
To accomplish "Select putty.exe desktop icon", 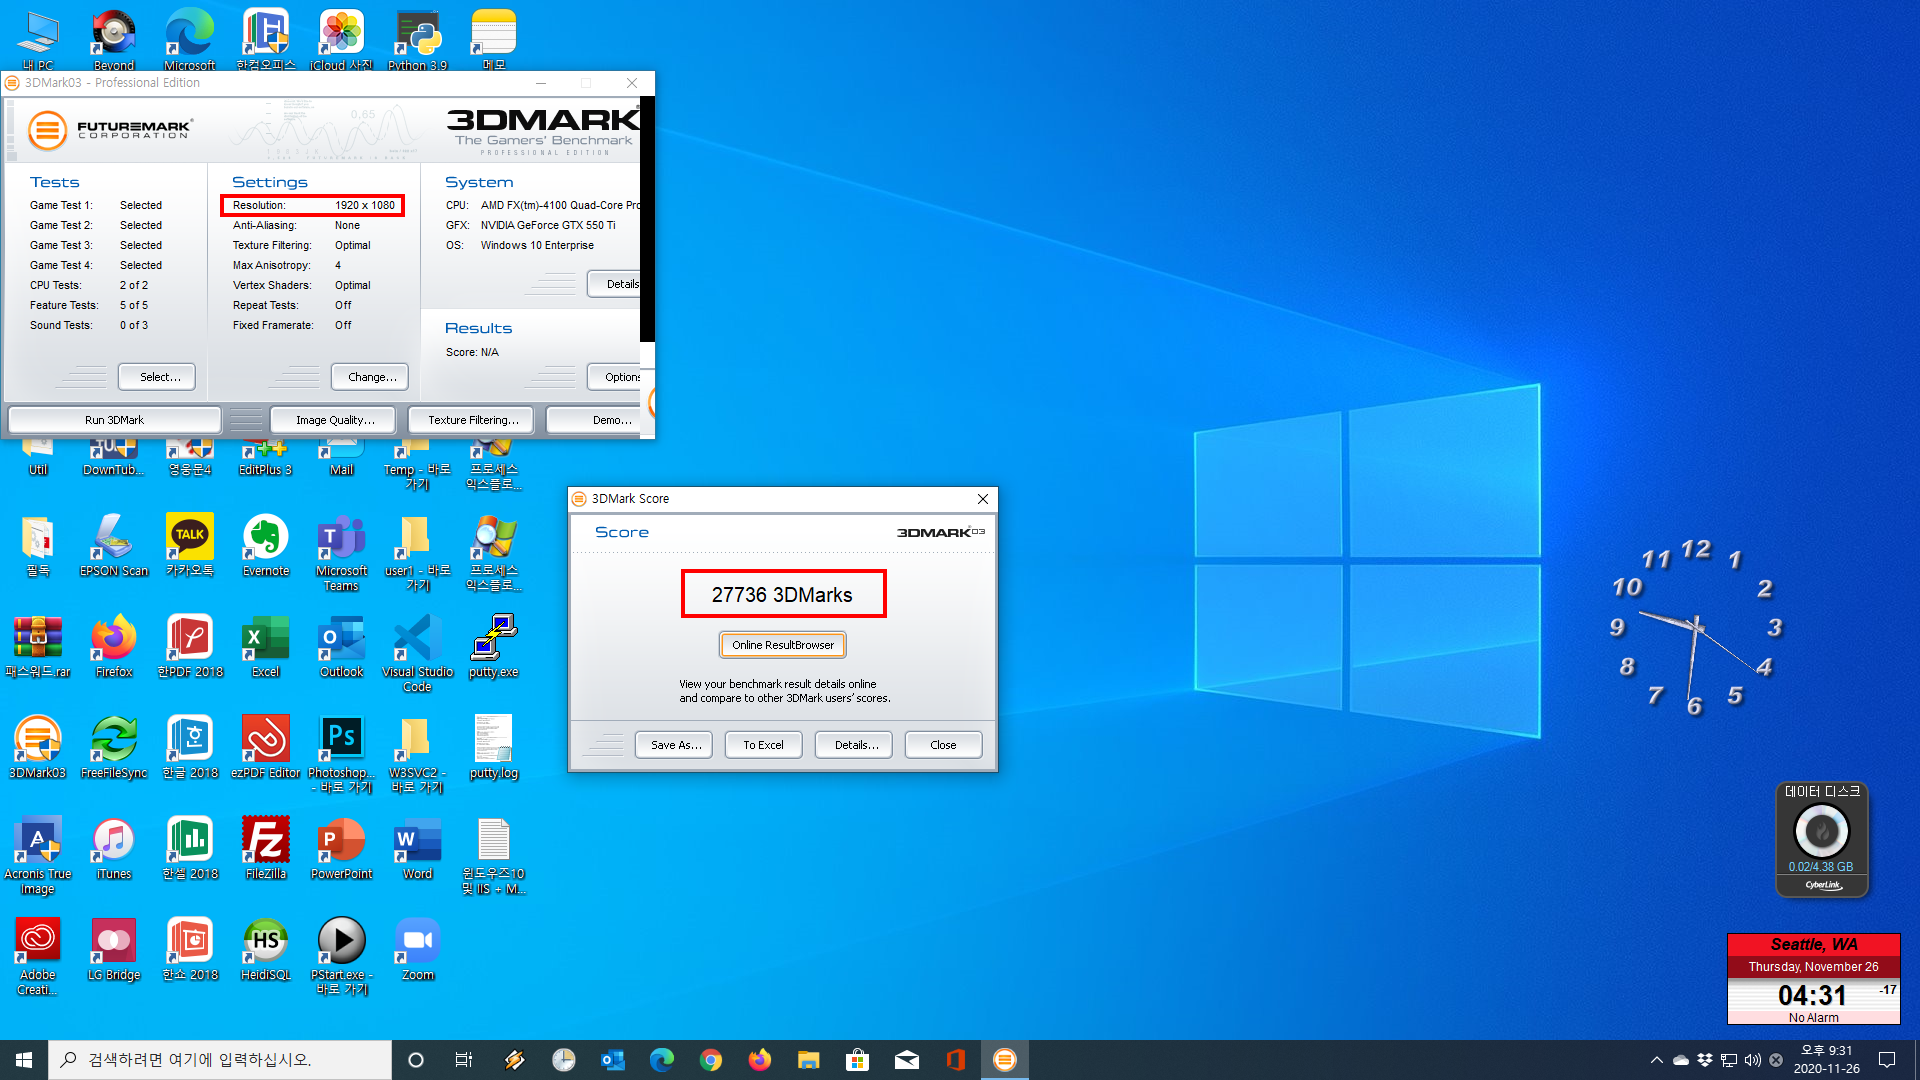I will click(x=494, y=647).
